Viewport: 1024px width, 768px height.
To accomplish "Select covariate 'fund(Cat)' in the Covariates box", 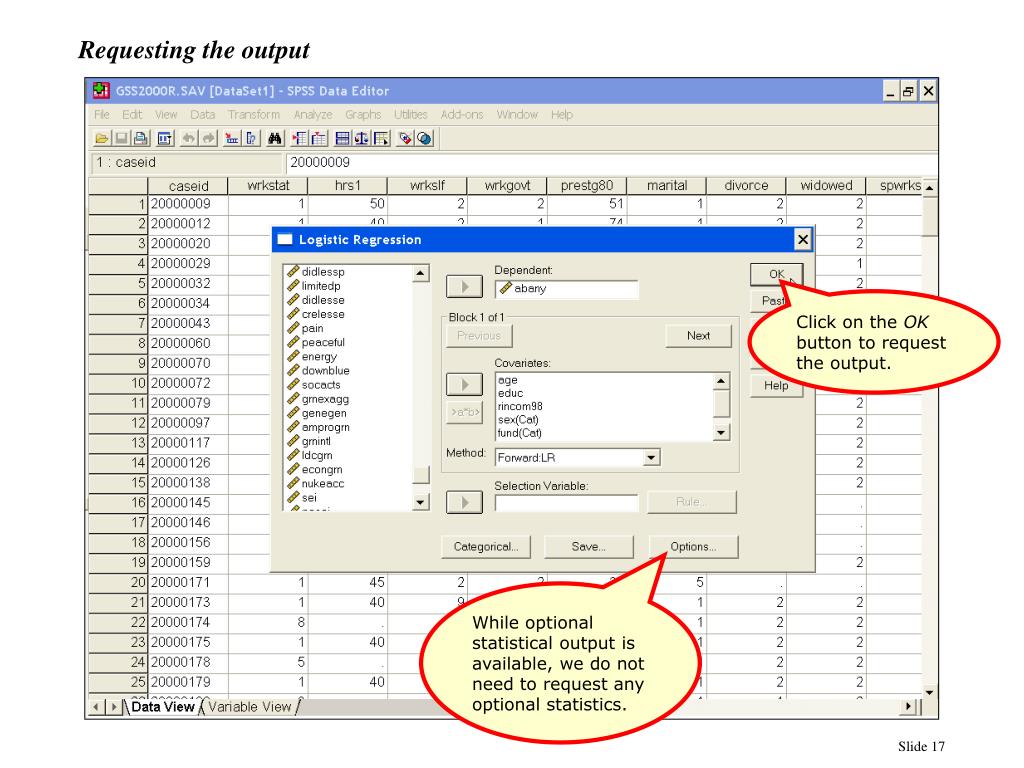I will coord(520,433).
